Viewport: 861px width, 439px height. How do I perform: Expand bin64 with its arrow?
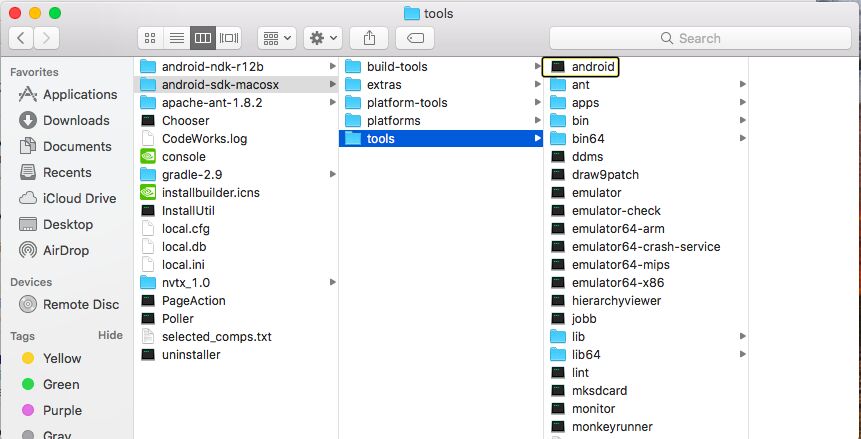click(742, 138)
